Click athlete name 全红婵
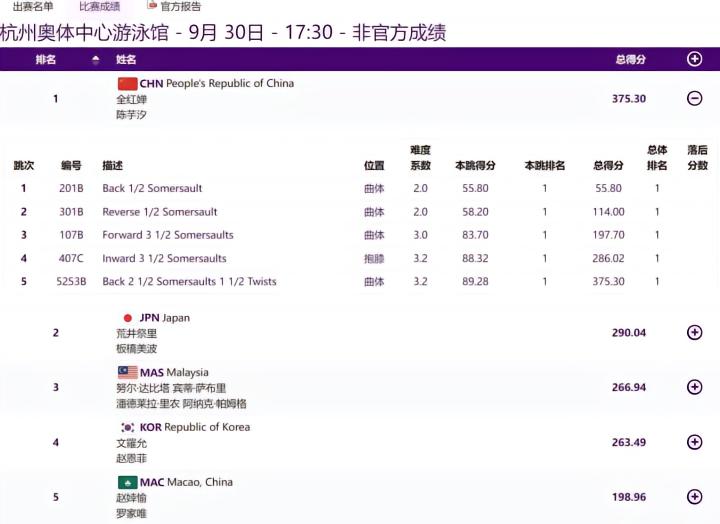 pos(132,99)
